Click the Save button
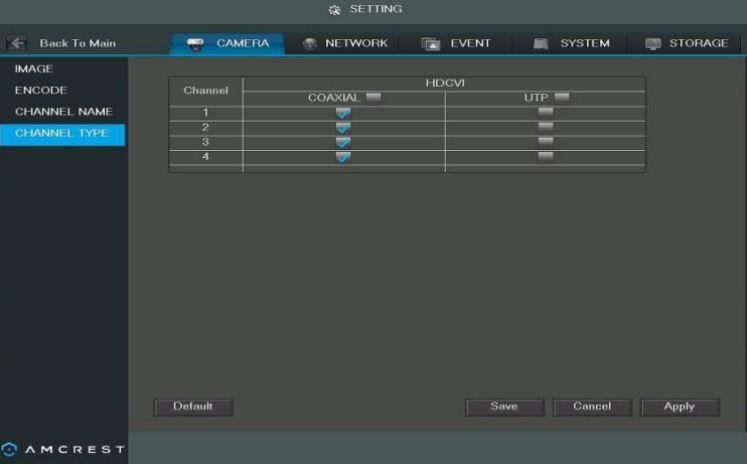The width and height of the screenshot is (747, 464). (x=505, y=407)
